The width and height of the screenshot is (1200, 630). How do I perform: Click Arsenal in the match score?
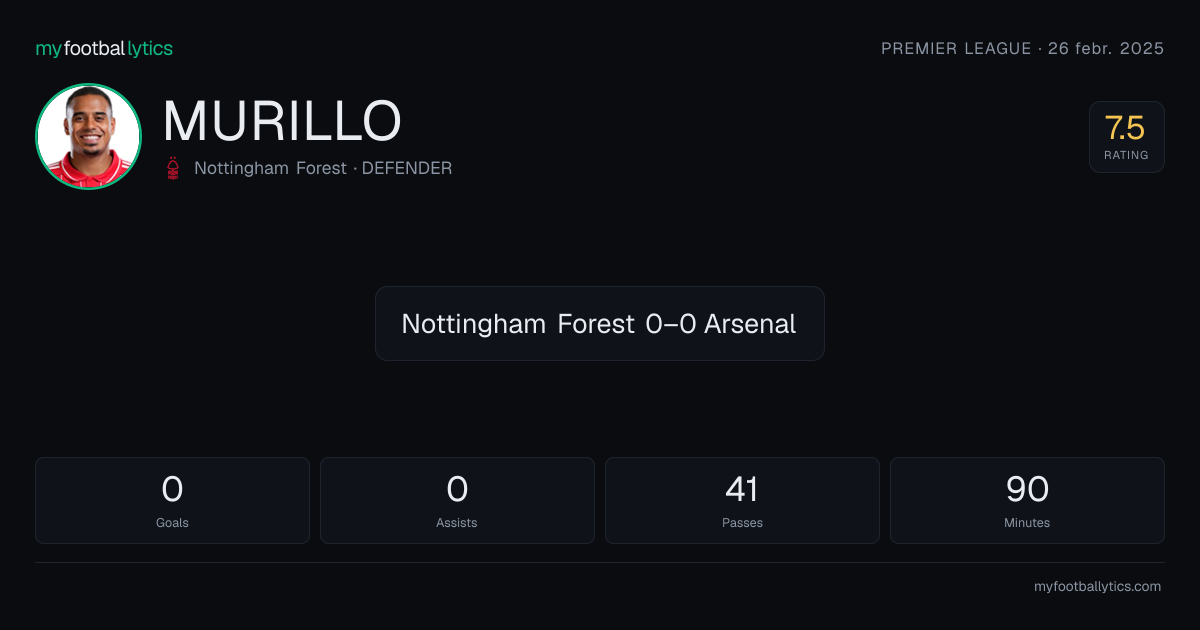click(x=750, y=324)
